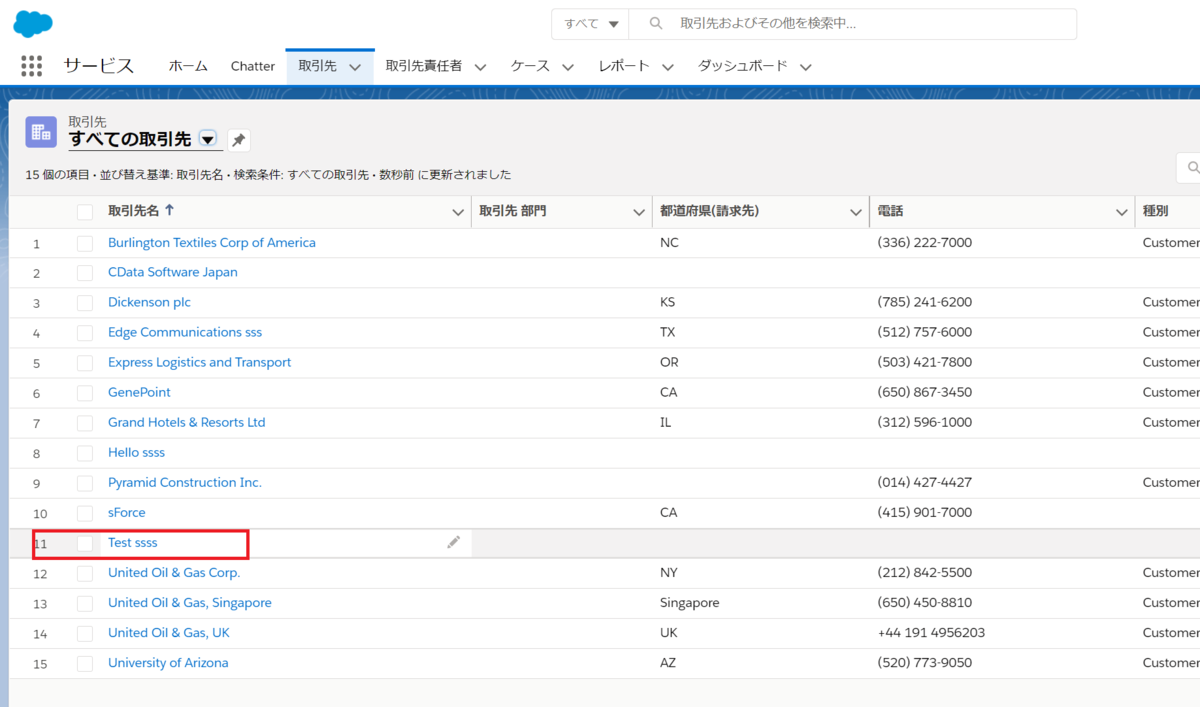The width and height of the screenshot is (1200, 707).
Task: Open United Oil & Gas, Singapore account
Action: coord(190,603)
